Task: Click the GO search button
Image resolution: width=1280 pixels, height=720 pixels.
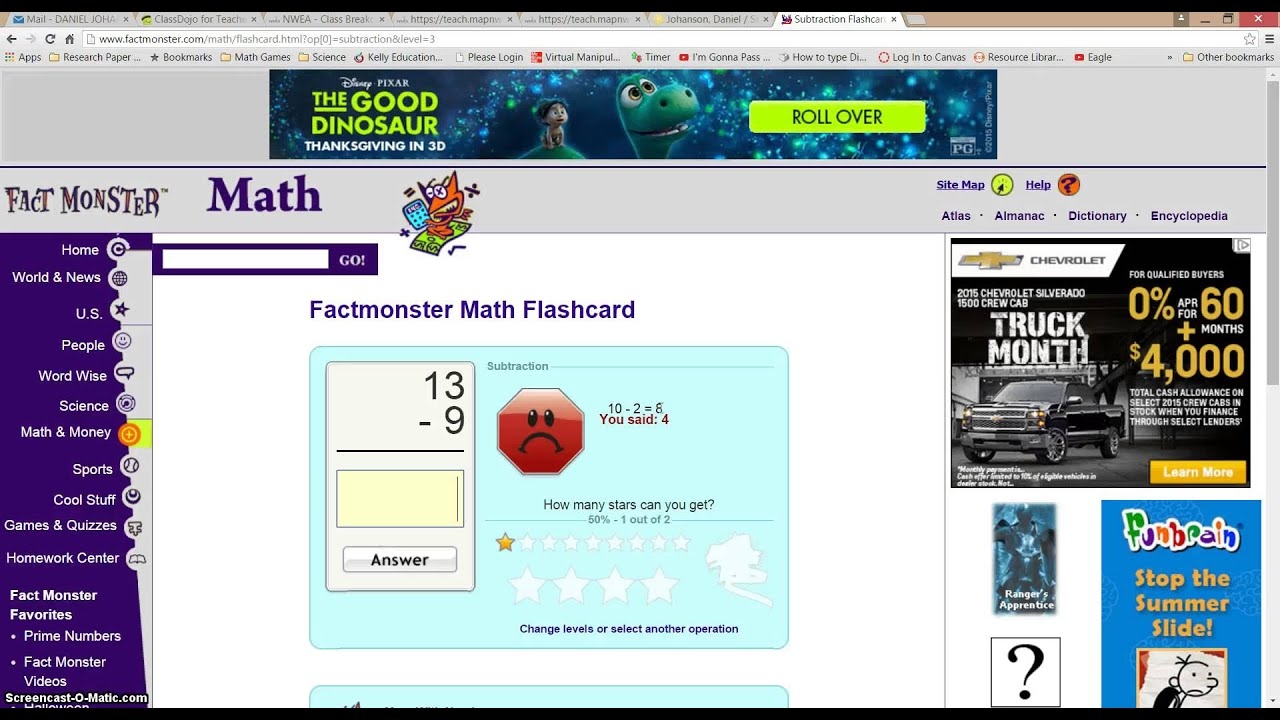Action: [352, 260]
